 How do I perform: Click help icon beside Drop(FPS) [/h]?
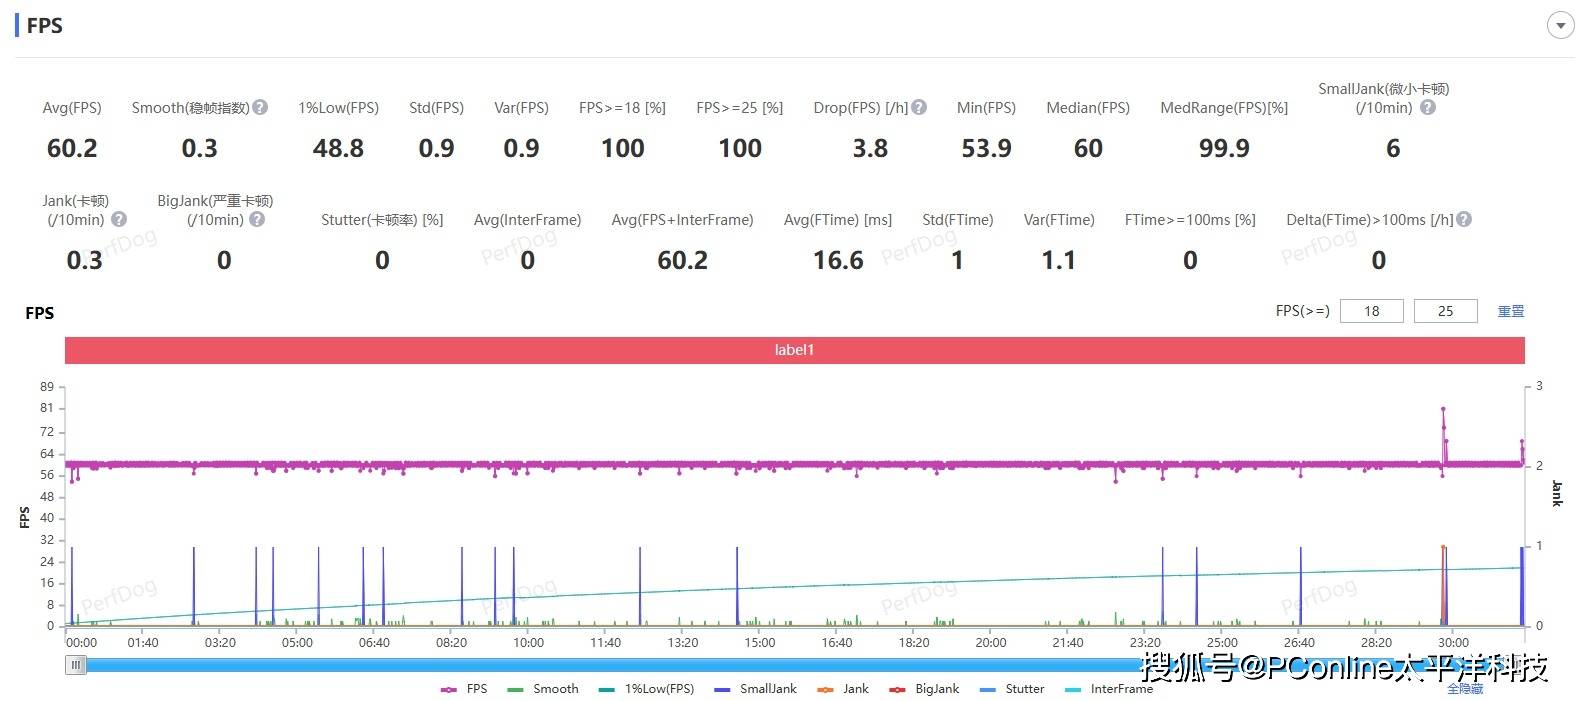919,107
